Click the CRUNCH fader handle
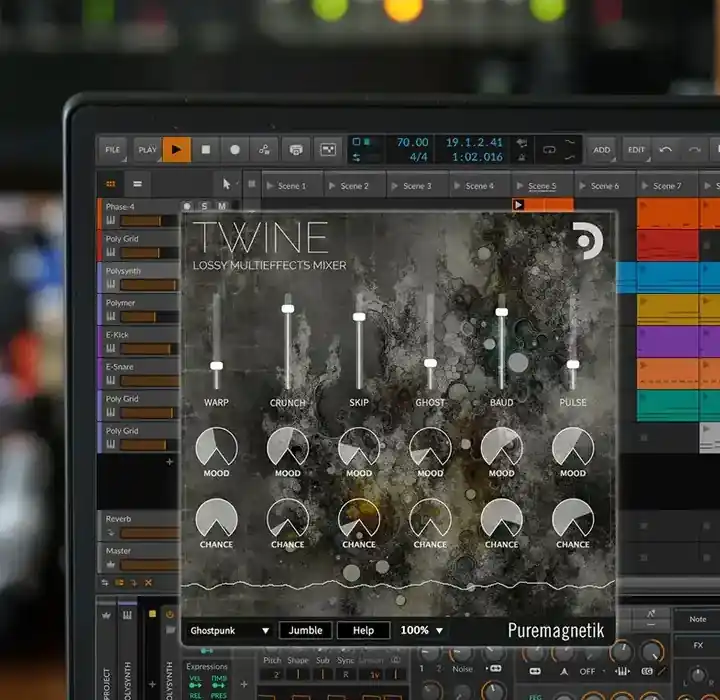The height and width of the screenshot is (700, 720). click(x=288, y=309)
